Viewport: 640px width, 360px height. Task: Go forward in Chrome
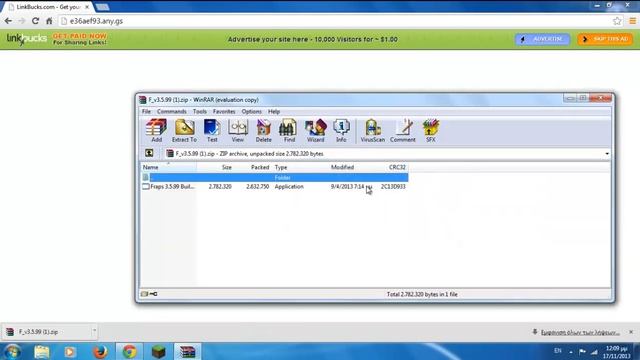tap(22, 21)
